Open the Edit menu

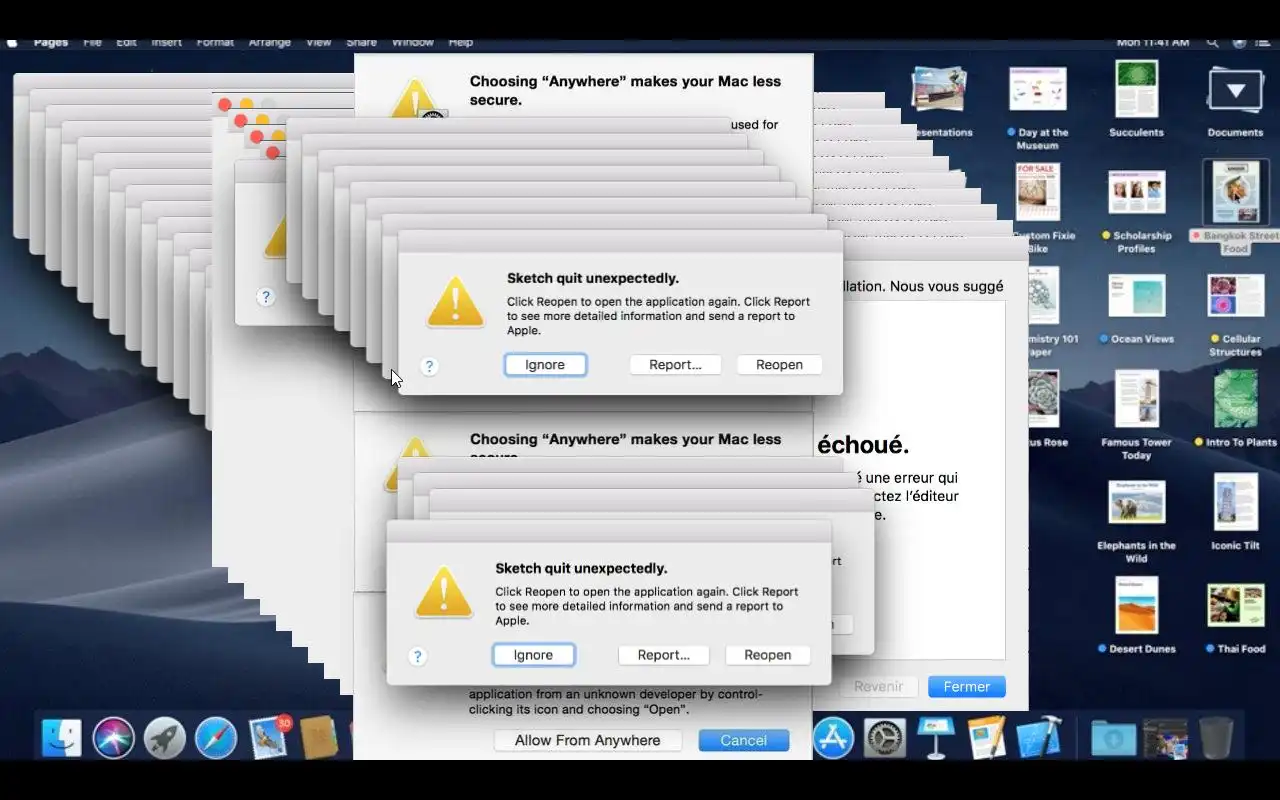click(x=126, y=42)
